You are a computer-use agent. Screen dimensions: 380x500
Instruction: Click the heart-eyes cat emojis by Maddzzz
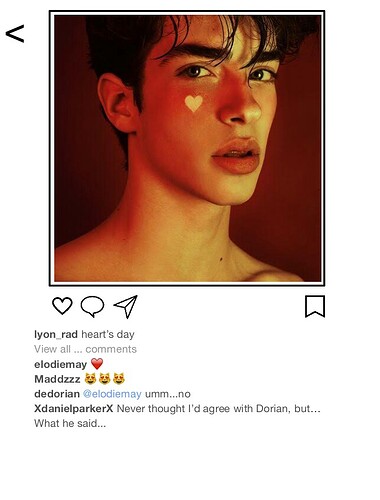click(105, 379)
